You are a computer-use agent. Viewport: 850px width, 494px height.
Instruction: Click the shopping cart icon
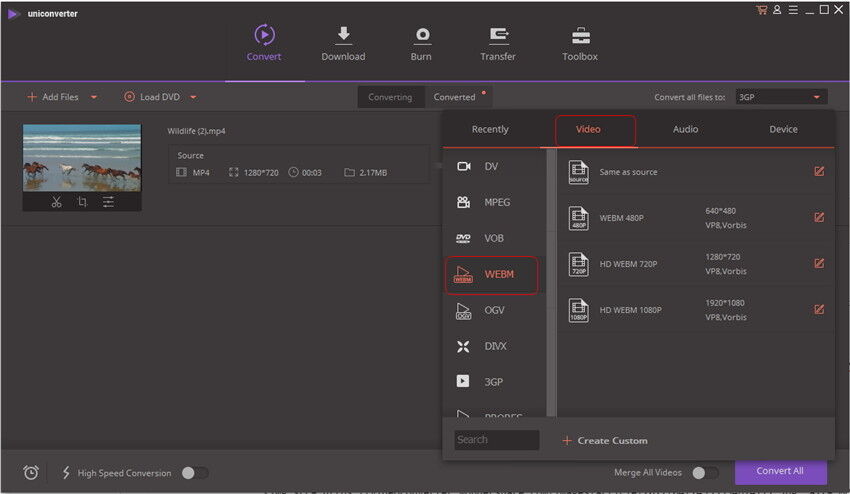pyautogui.click(x=762, y=10)
